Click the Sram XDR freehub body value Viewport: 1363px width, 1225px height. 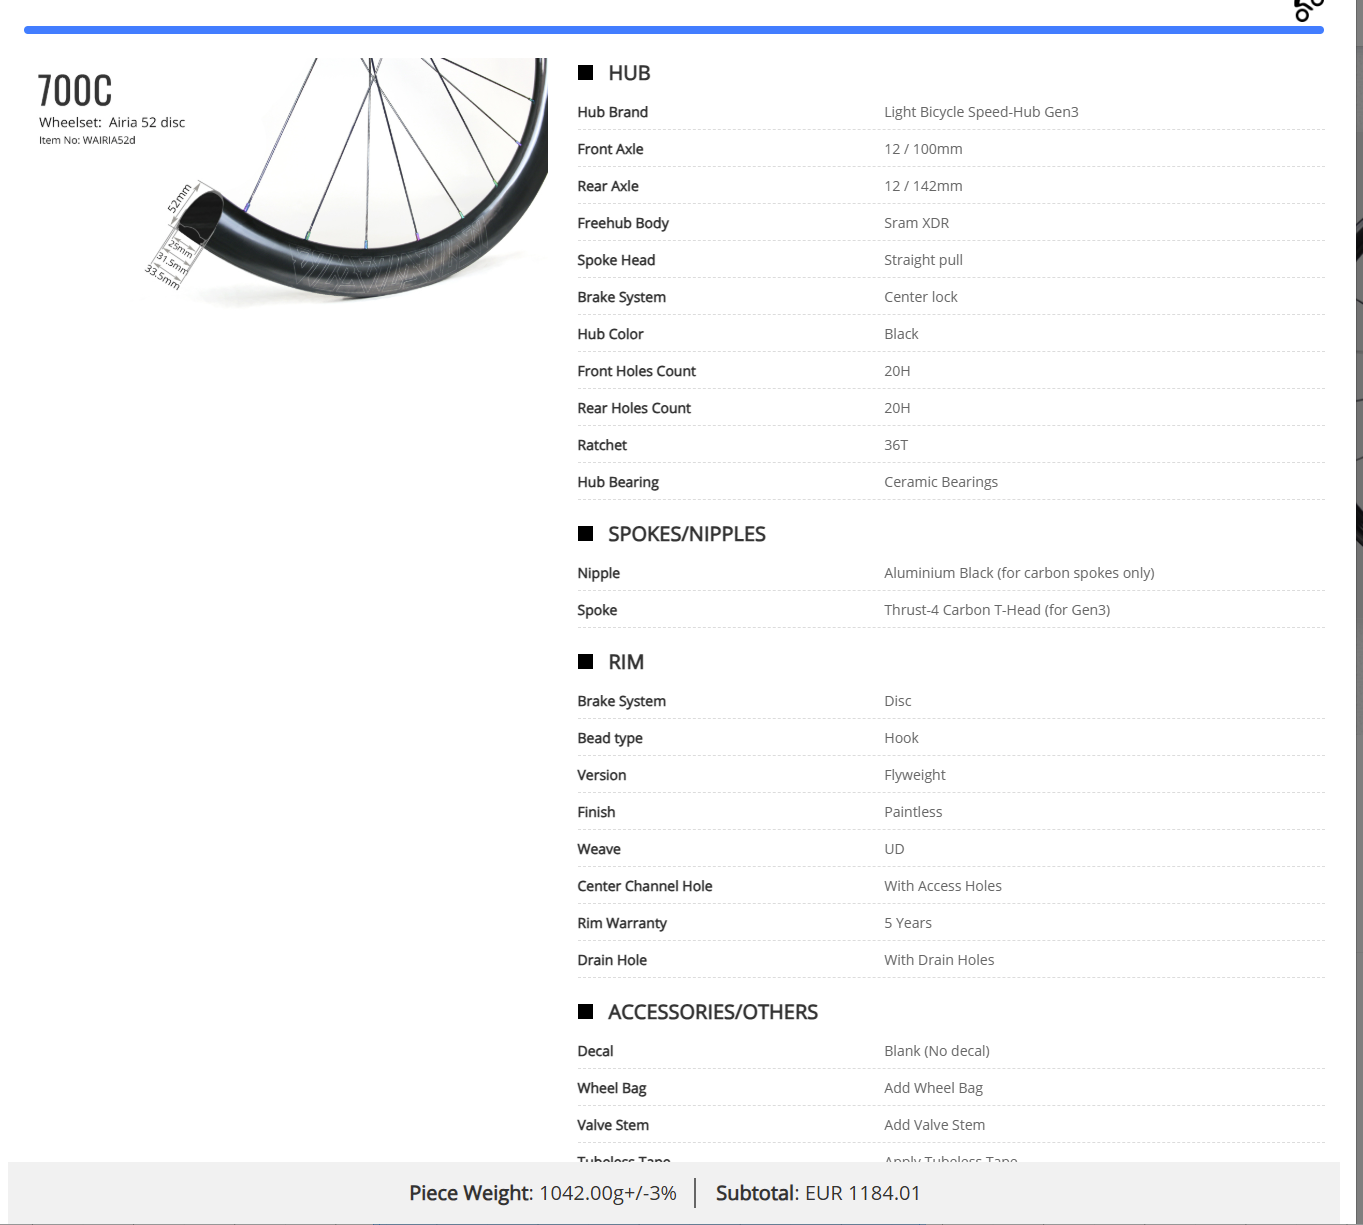click(x=916, y=223)
